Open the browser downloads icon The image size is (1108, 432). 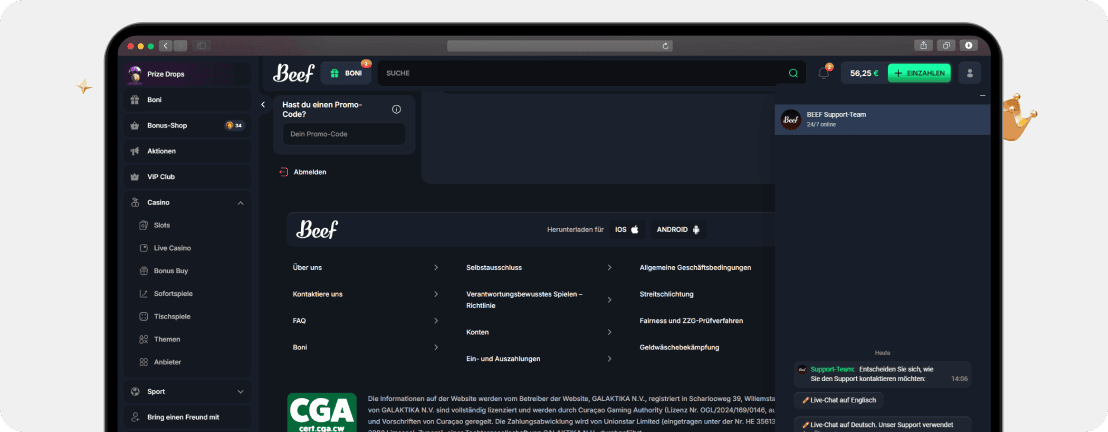pos(968,45)
